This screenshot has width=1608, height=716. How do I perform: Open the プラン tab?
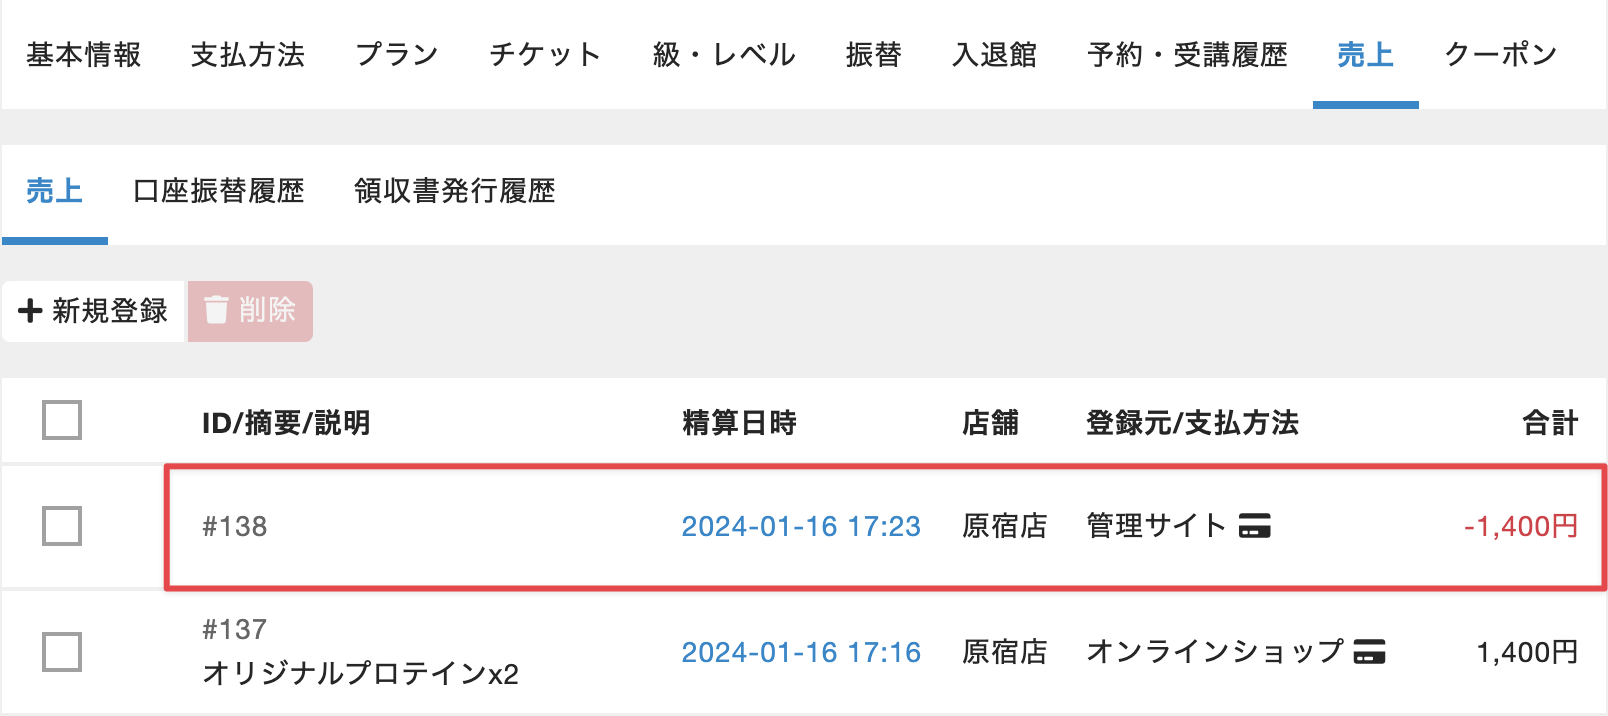(397, 55)
